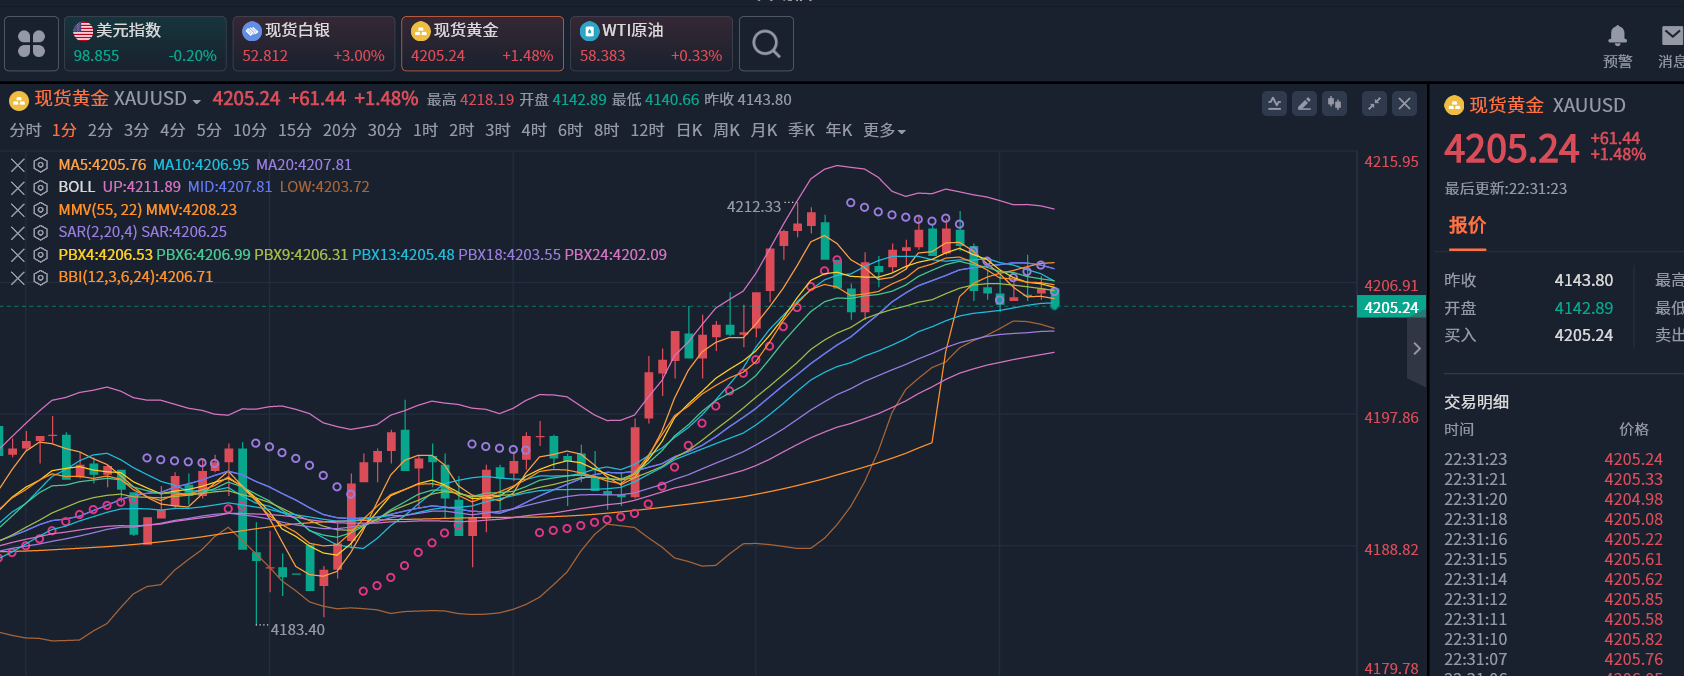Viewport: 1684px width, 676px height.
Task: Switch to the 5分 timeframe
Action: point(208,131)
